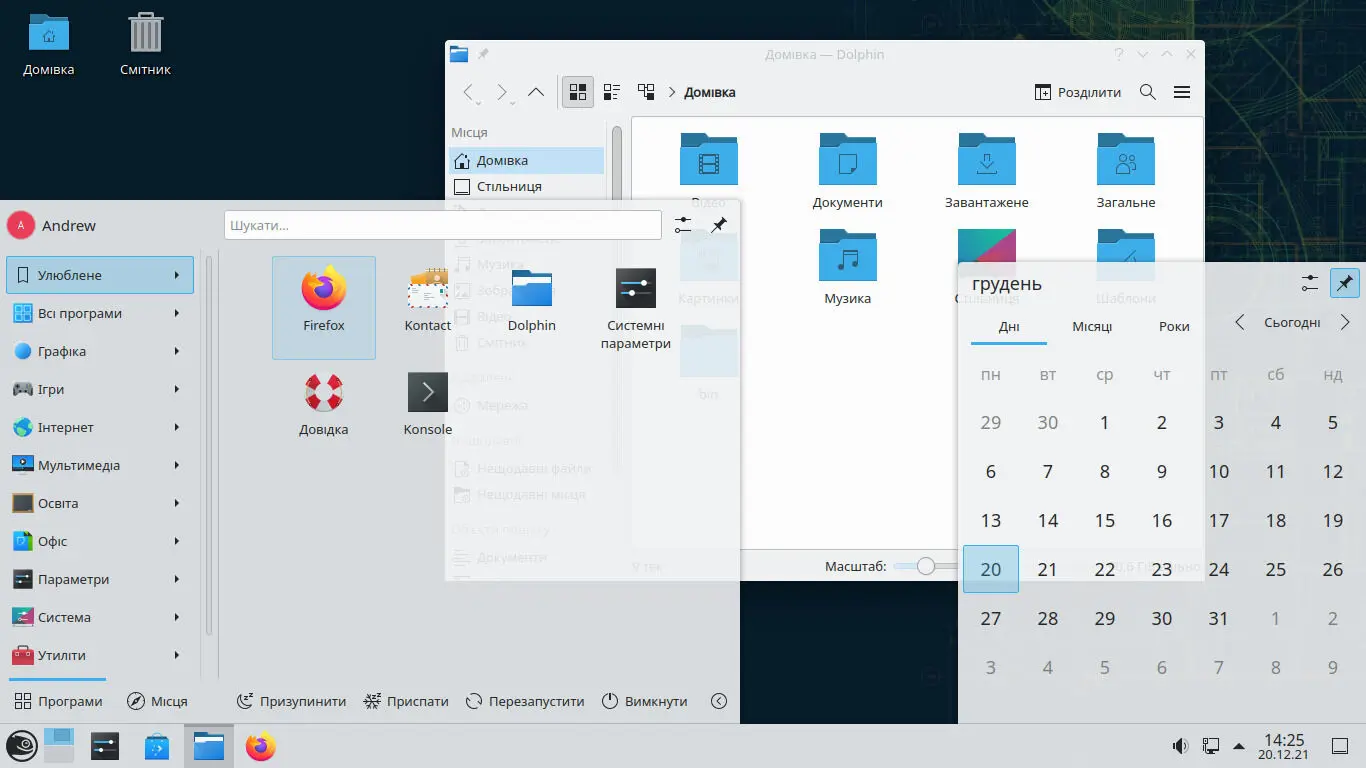Image resolution: width=1366 pixels, height=768 pixels.
Task: Switch calendar to Роки tab
Action: tap(1174, 326)
